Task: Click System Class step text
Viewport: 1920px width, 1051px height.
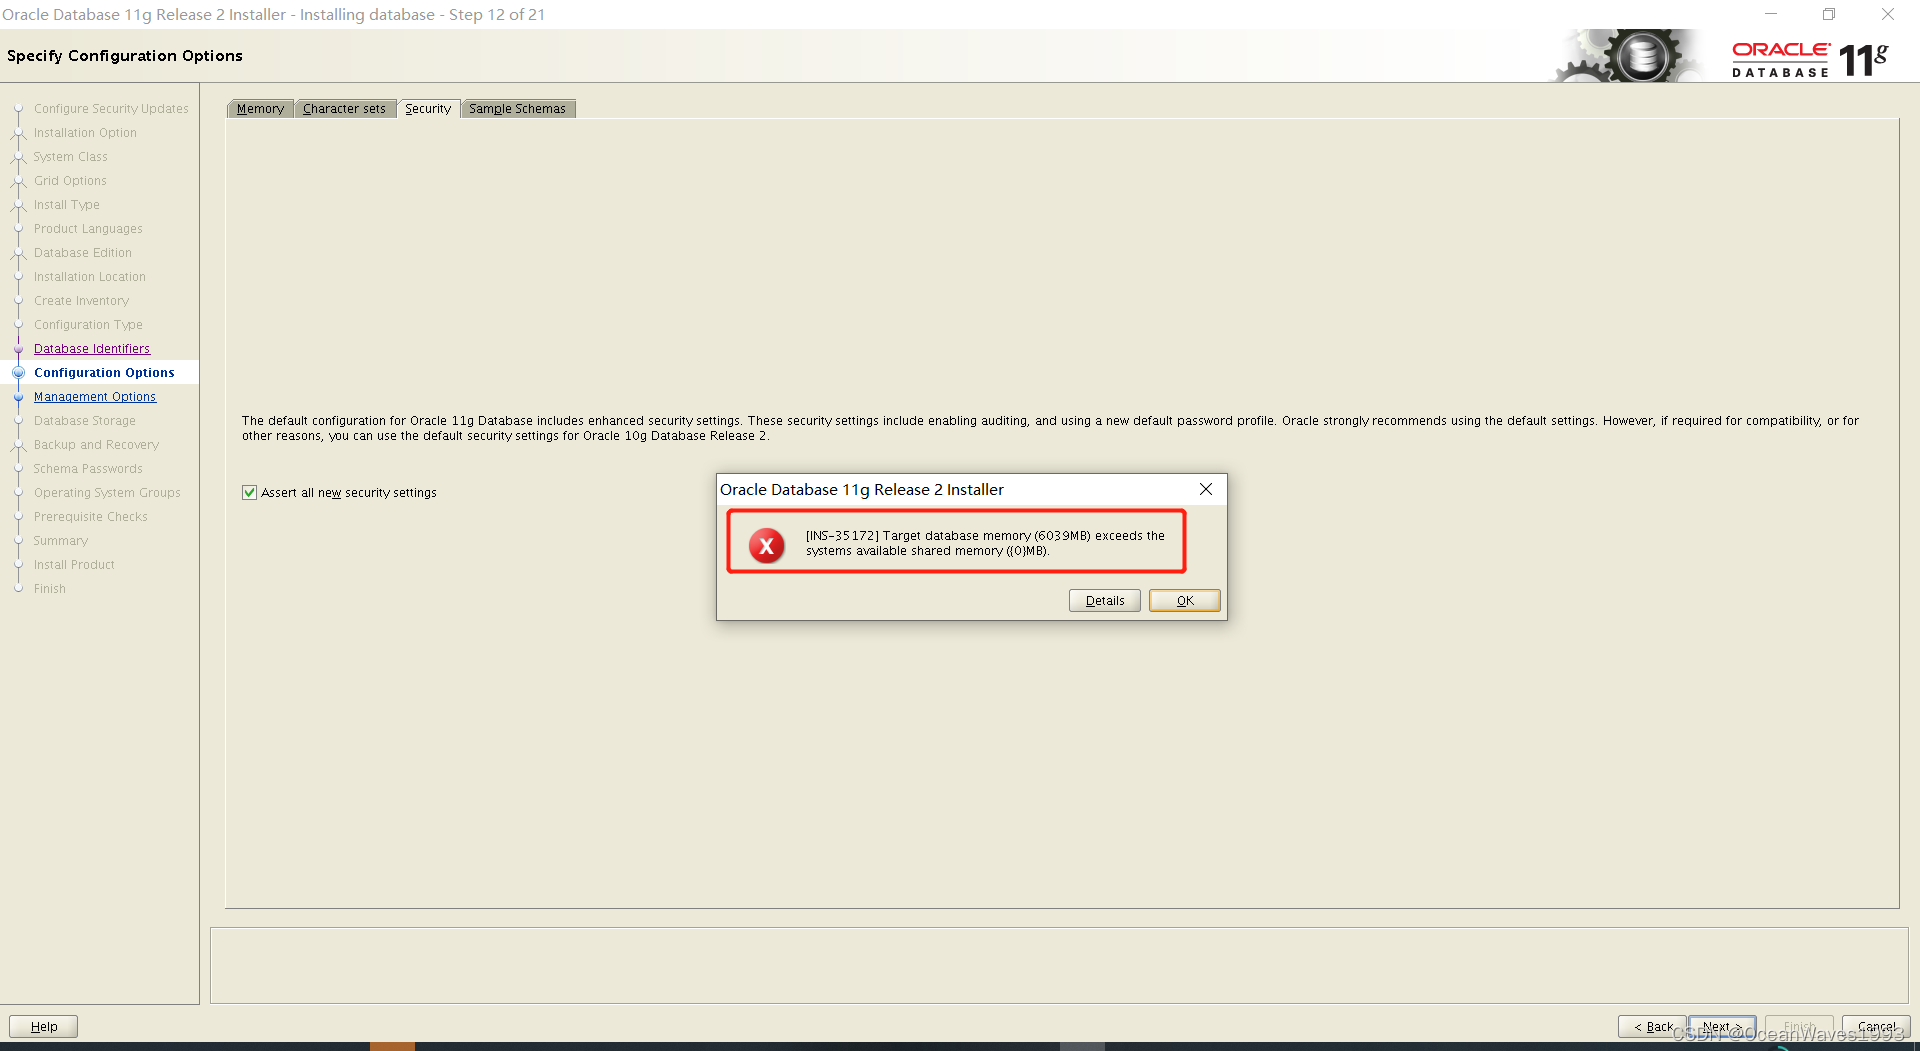Action: 70,157
